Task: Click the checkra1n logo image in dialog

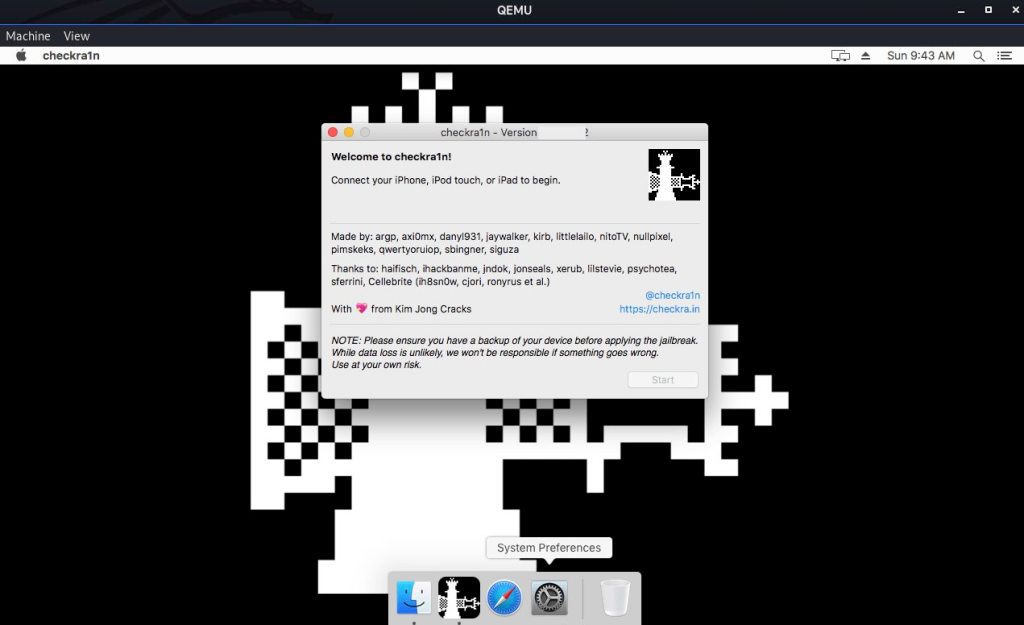Action: coord(674,174)
